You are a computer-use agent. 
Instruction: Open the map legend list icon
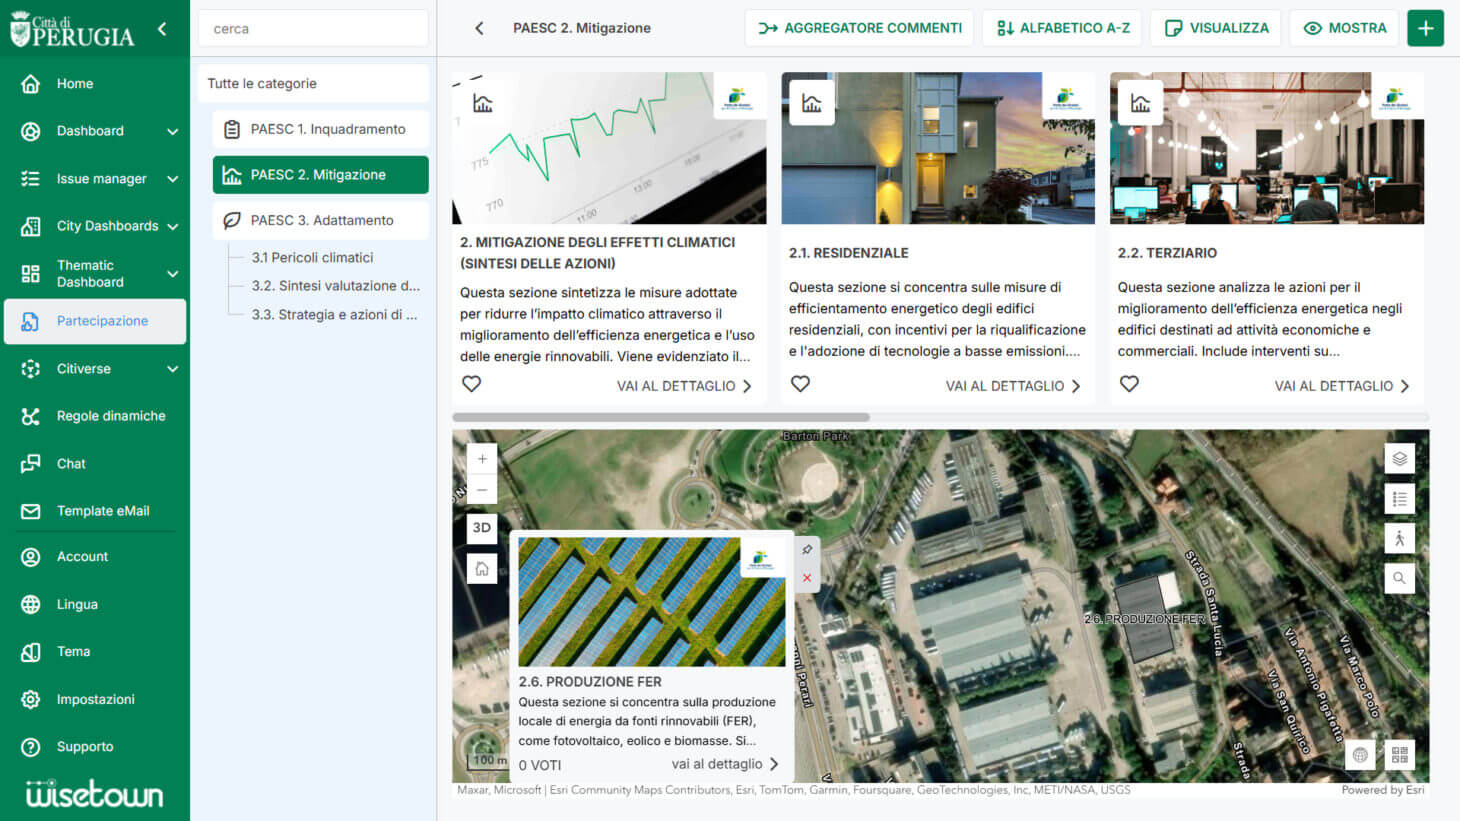(1400, 499)
